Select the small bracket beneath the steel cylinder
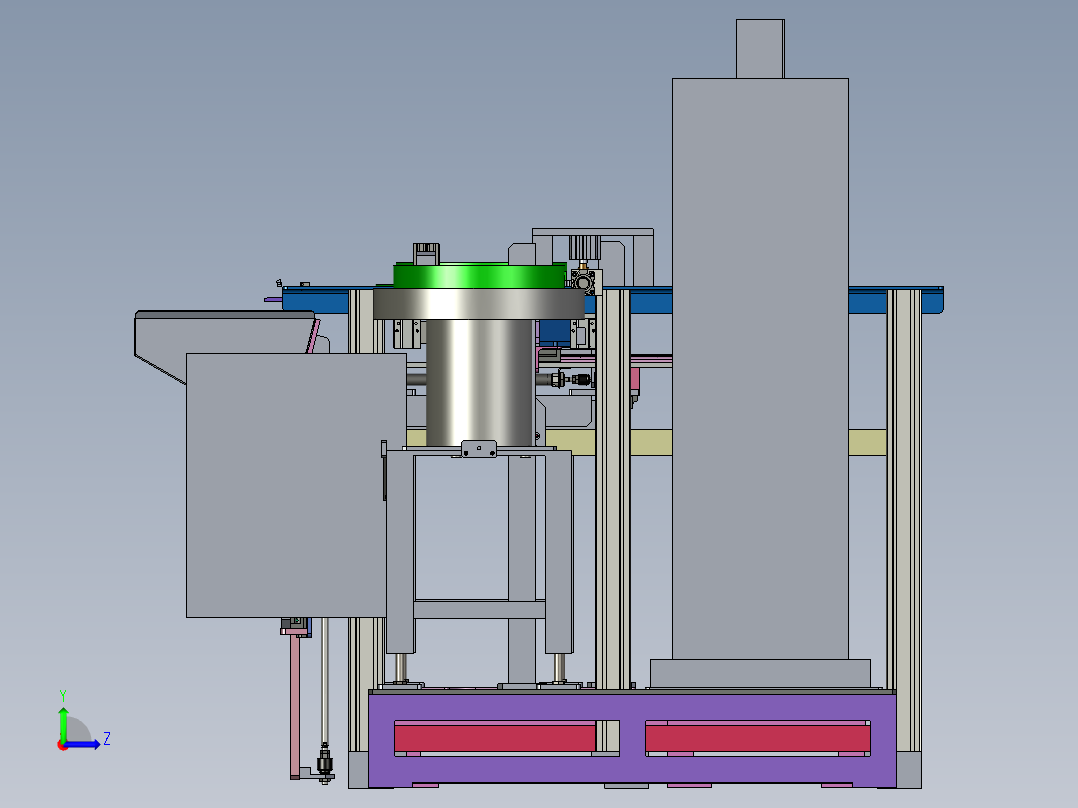 (x=479, y=449)
